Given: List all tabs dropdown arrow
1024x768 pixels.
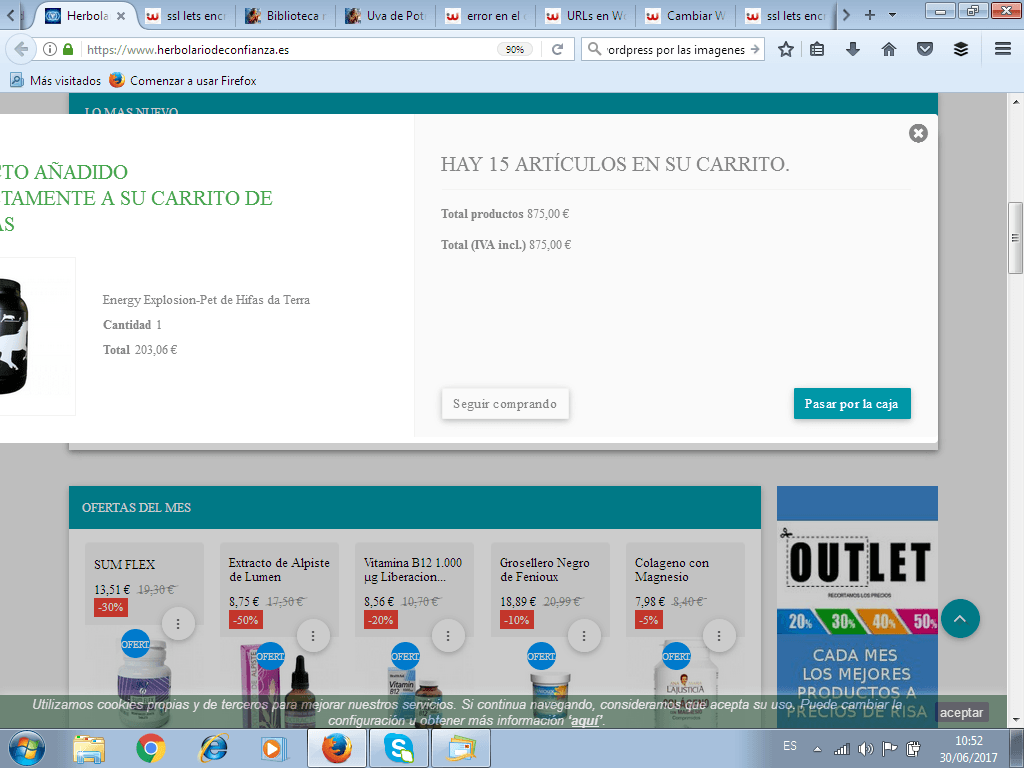Looking at the screenshot, I should 892,15.
